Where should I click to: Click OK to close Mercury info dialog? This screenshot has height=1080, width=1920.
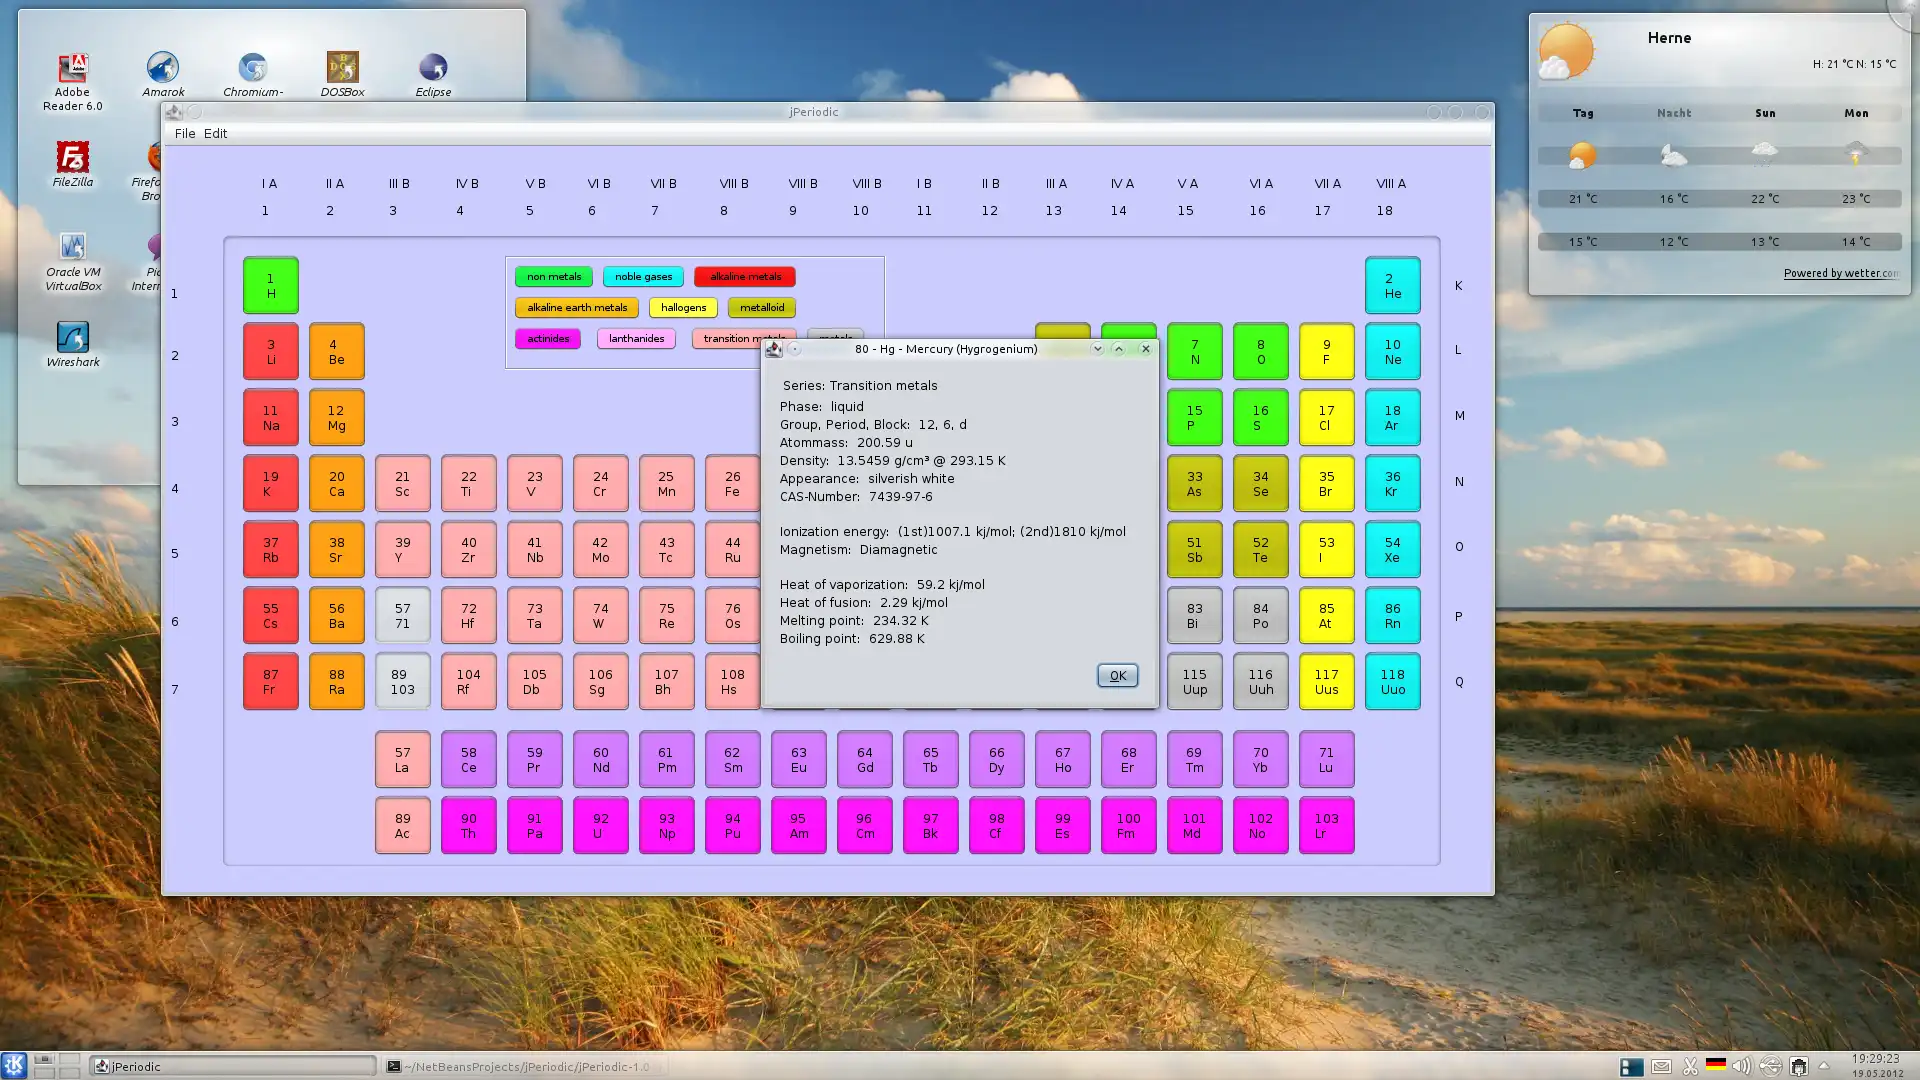[1118, 674]
